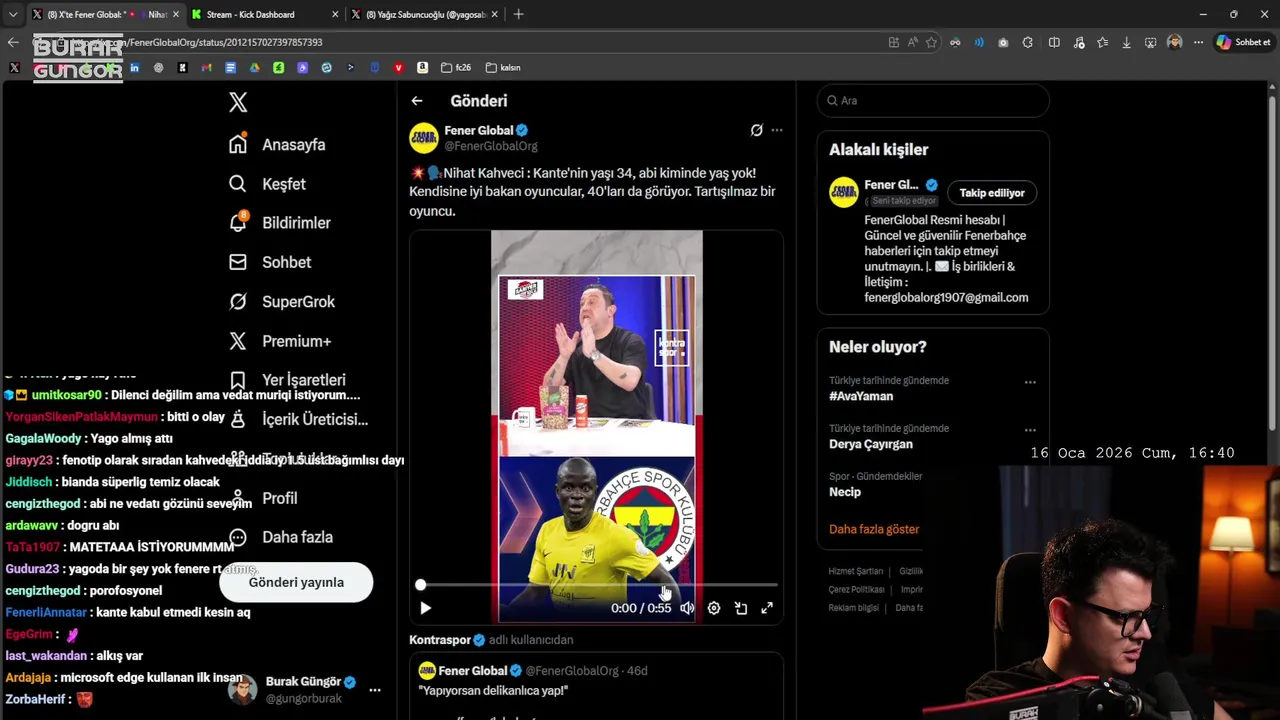
Task: Click the Sohbet et Copilot button
Action: tap(1243, 42)
